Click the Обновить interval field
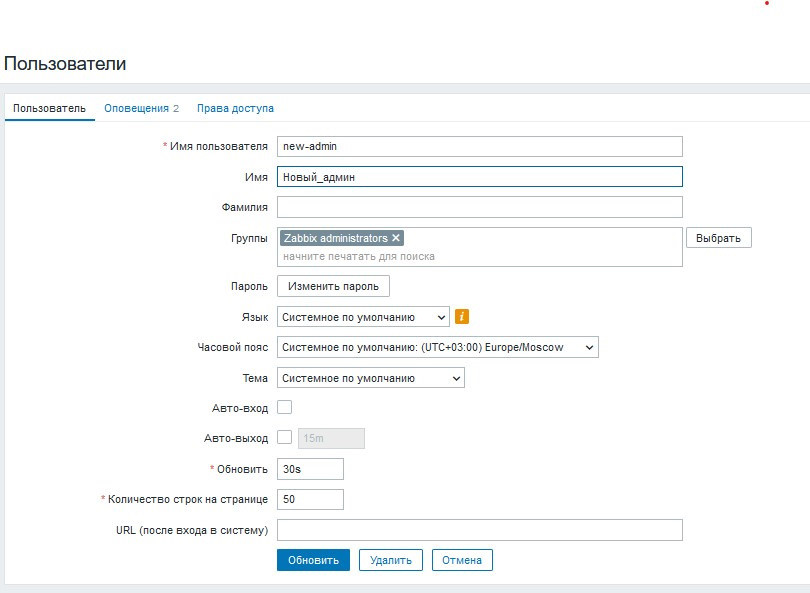The width and height of the screenshot is (810, 593). (x=310, y=469)
